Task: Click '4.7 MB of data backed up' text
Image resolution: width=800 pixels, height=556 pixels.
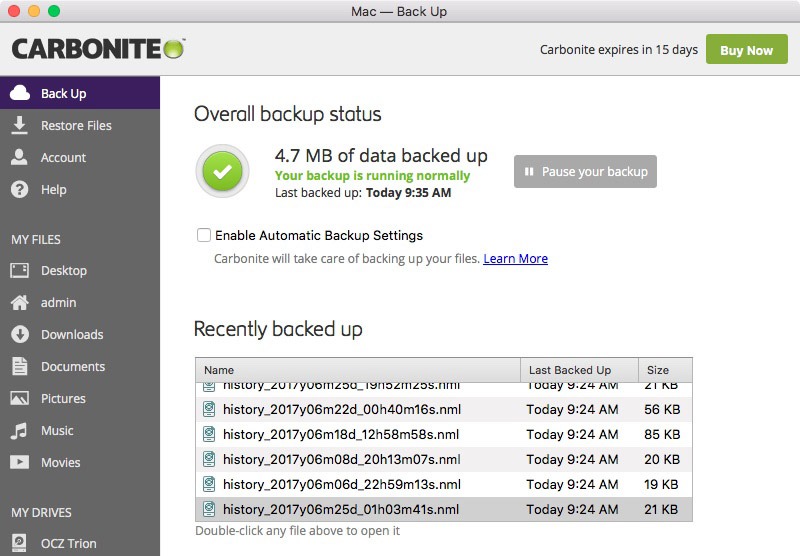Action: tap(381, 155)
